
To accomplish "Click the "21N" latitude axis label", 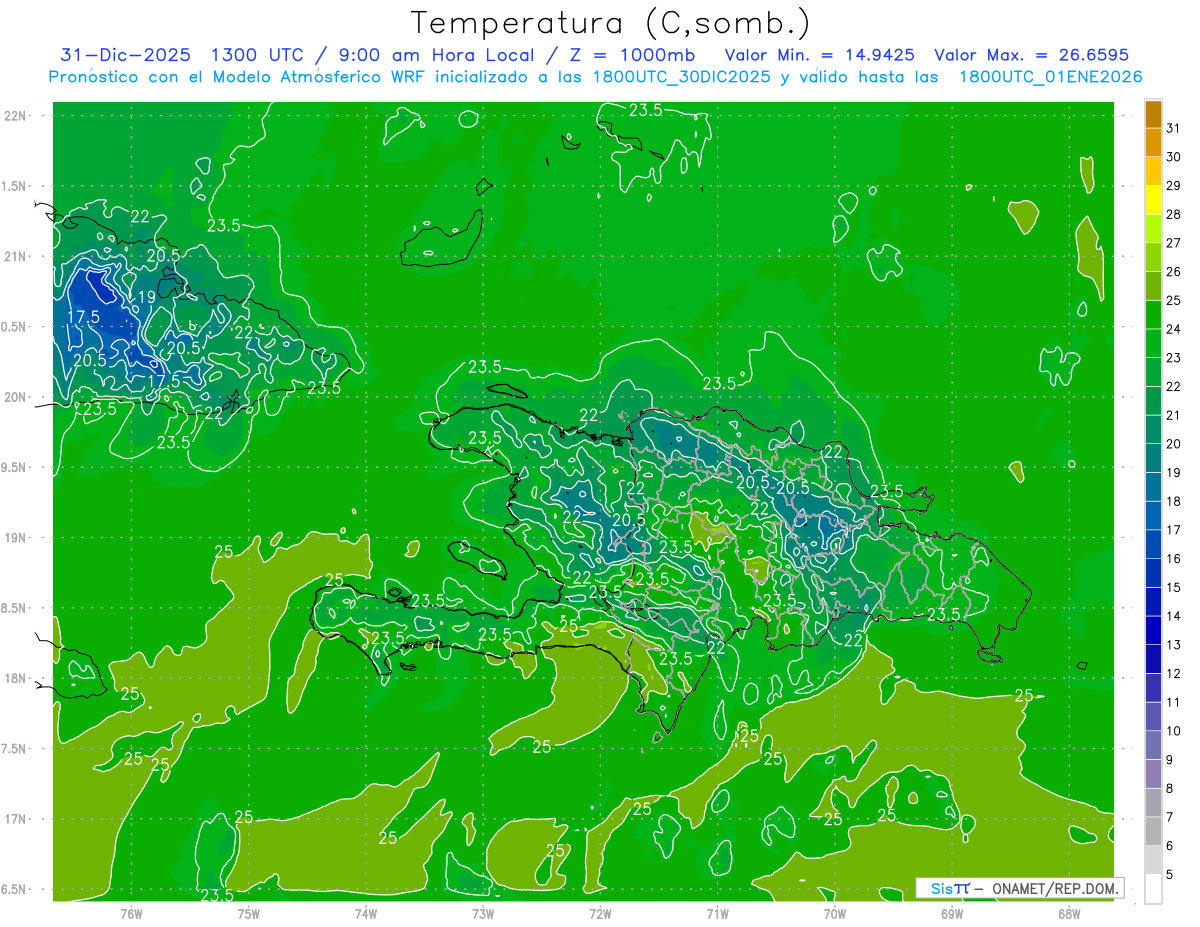I will (14, 256).
